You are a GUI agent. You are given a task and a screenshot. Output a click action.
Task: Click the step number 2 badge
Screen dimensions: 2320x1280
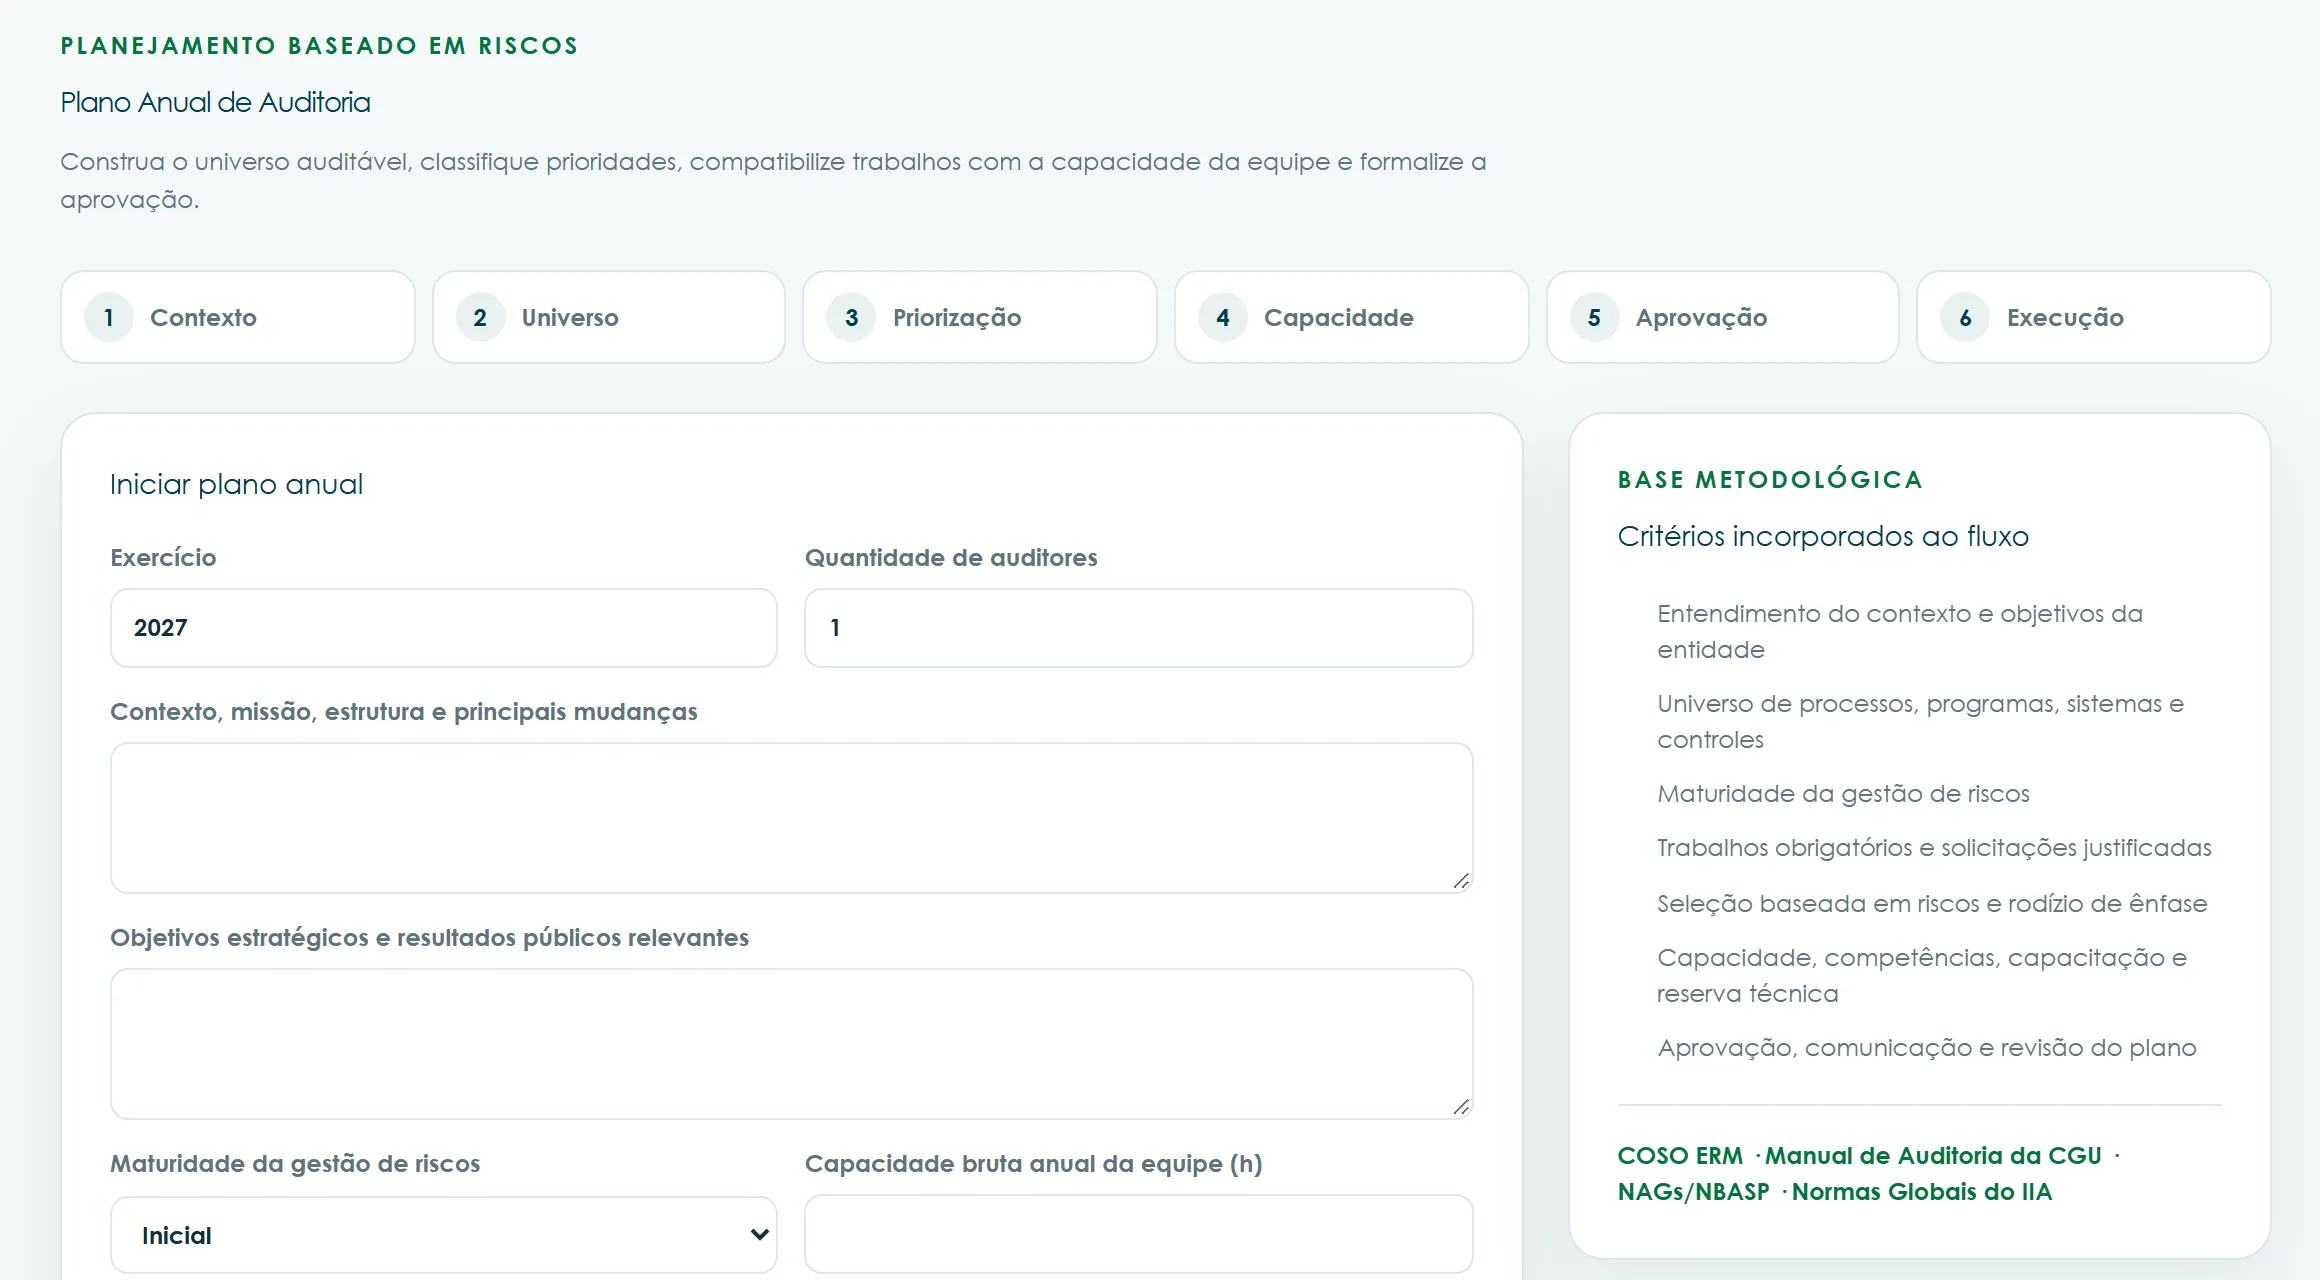coord(480,317)
